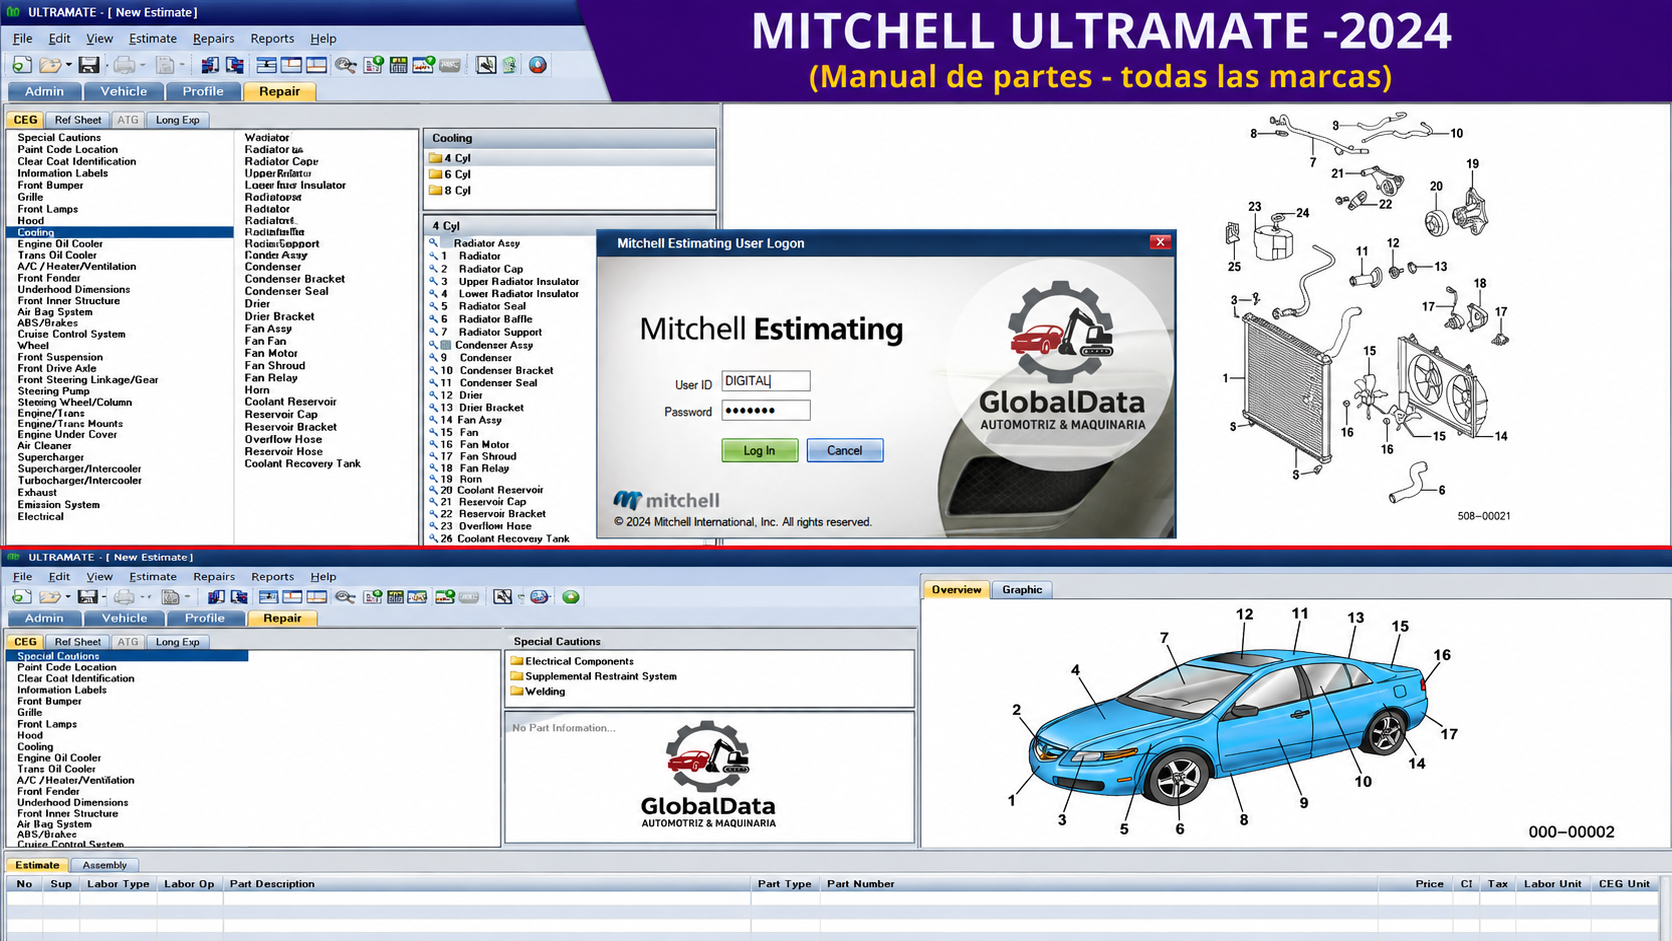Viewport: 1672px width, 941px height.
Task: Click the new estimate icon in the upper ULTRAMATE toolbar
Action: tap(22, 65)
